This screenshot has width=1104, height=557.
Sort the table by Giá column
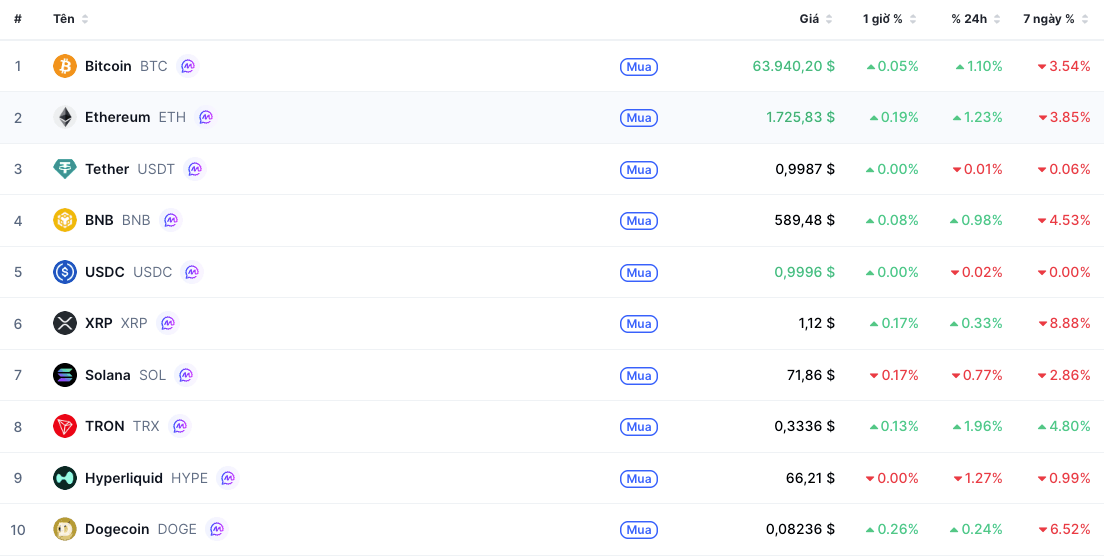click(816, 19)
